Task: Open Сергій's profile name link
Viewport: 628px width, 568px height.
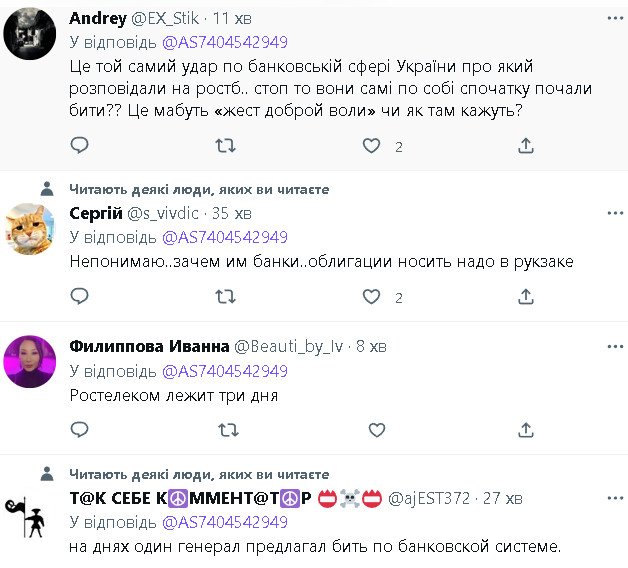Action: [x=95, y=213]
